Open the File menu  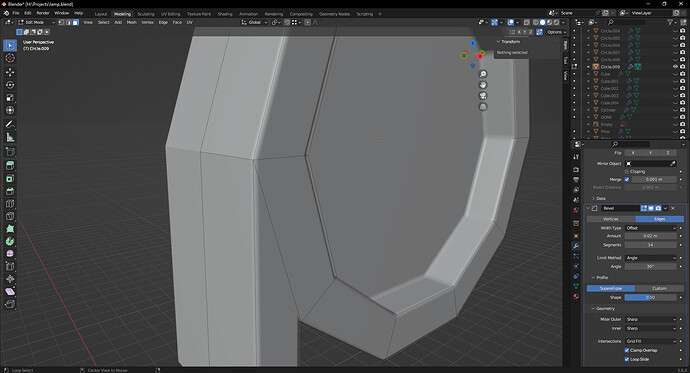pyautogui.click(x=16, y=13)
